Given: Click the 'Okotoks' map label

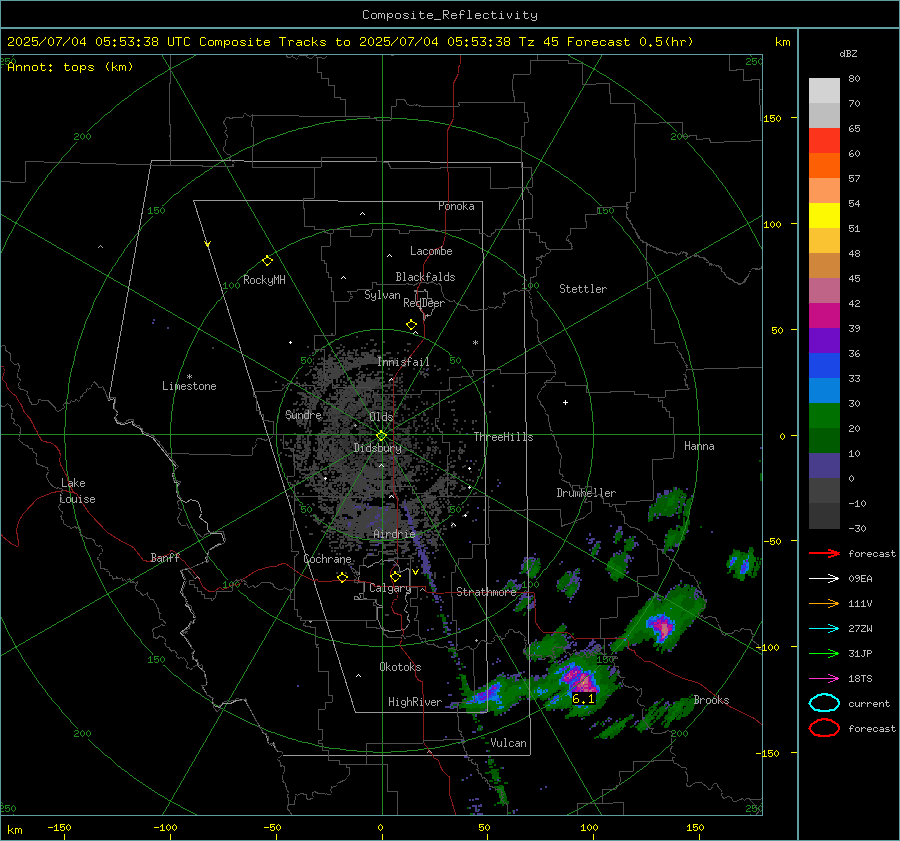Looking at the screenshot, I should [400, 667].
